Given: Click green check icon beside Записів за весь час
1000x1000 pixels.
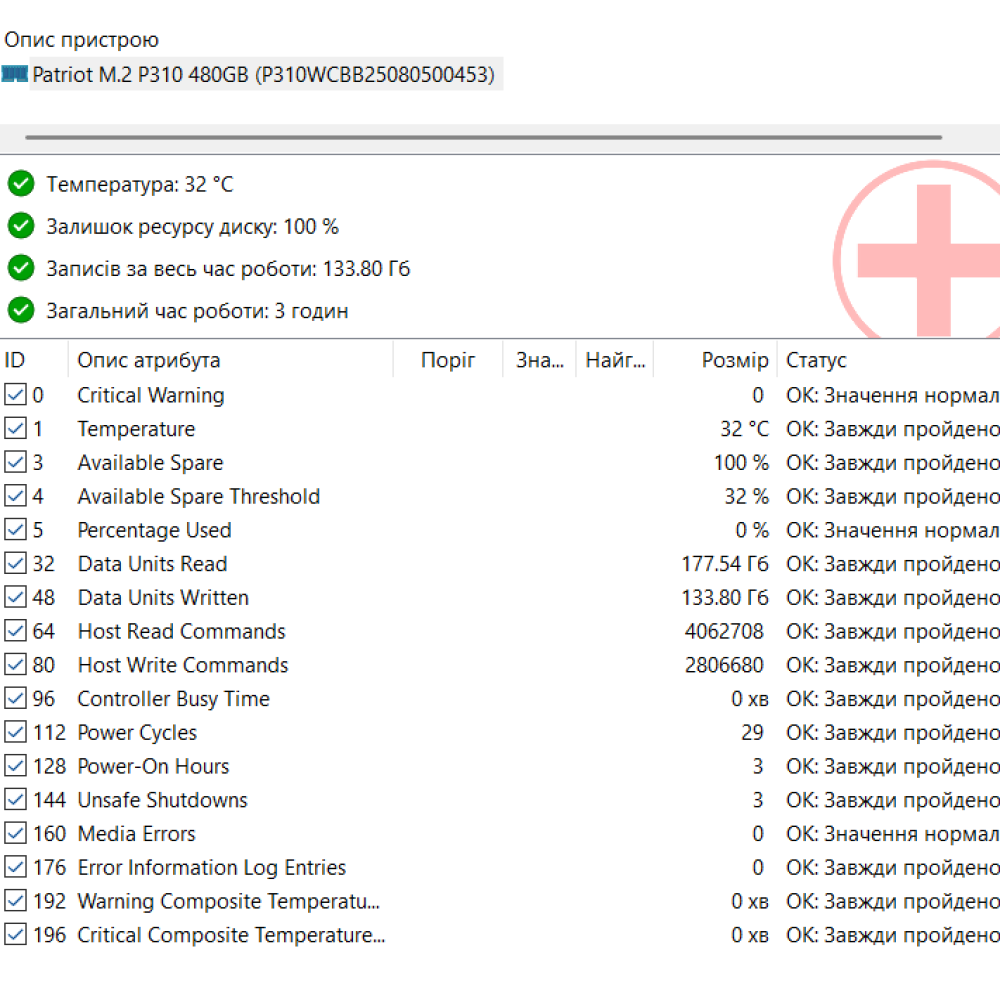Looking at the screenshot, I should (x=21, y=268).
